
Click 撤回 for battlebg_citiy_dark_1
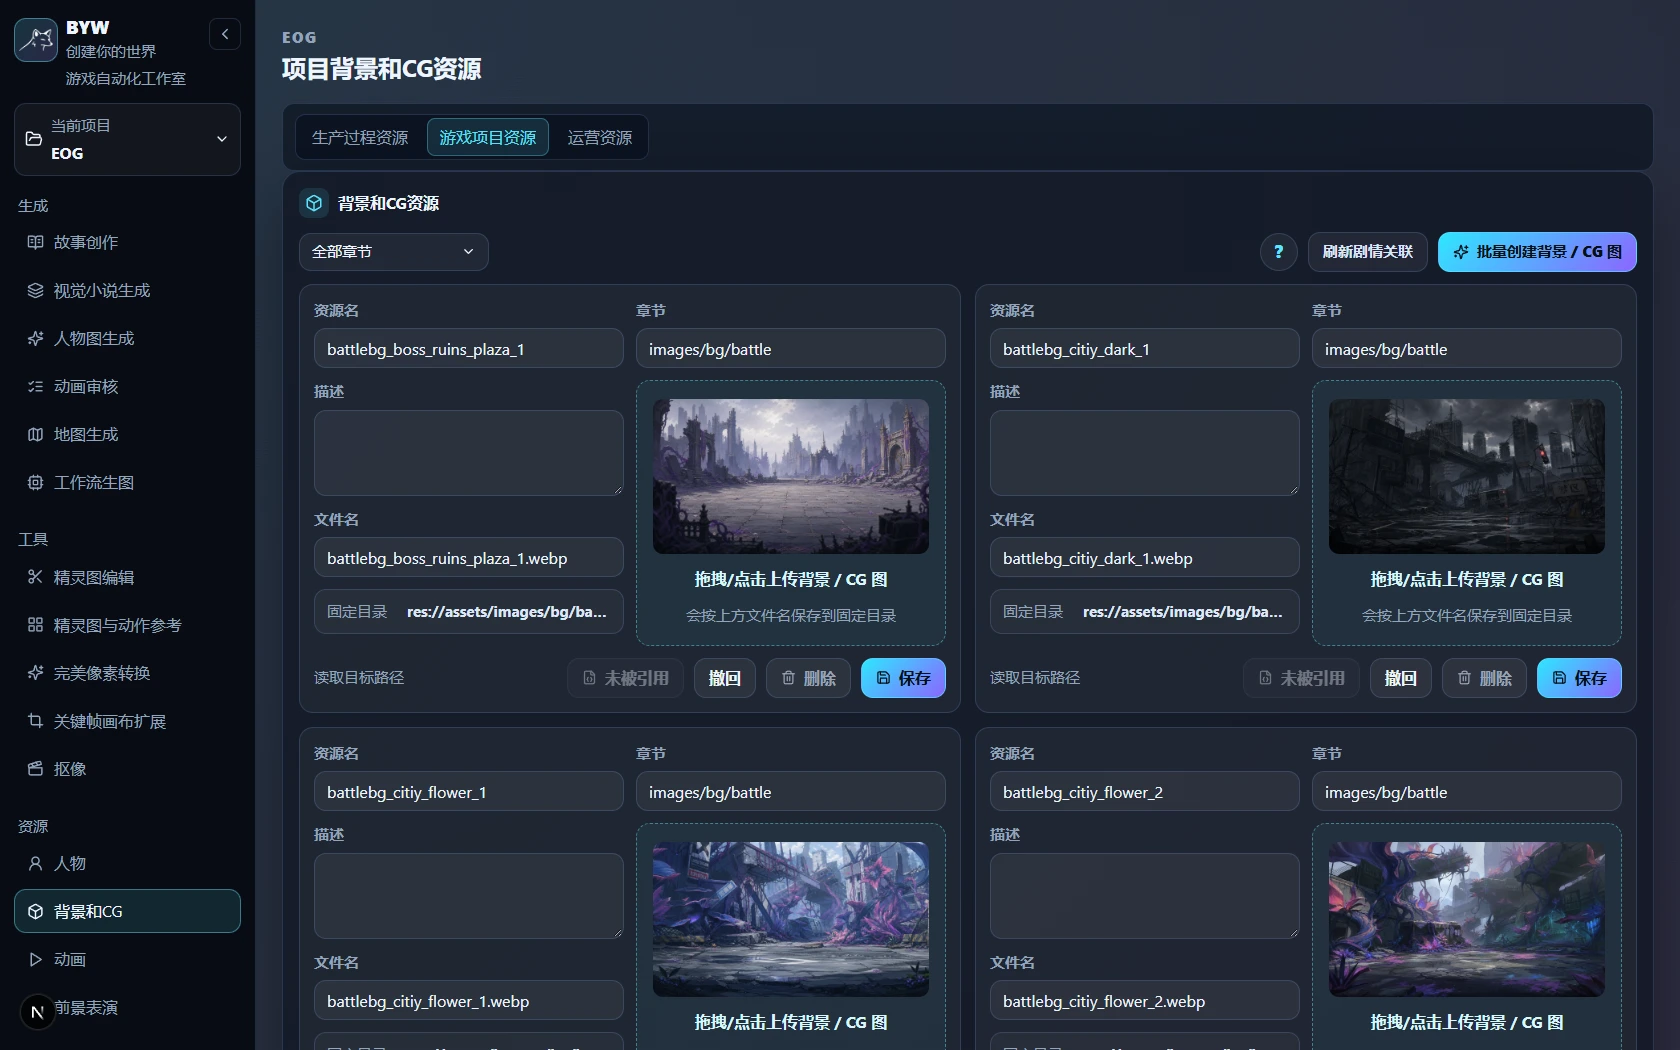tap(1401, 678)
